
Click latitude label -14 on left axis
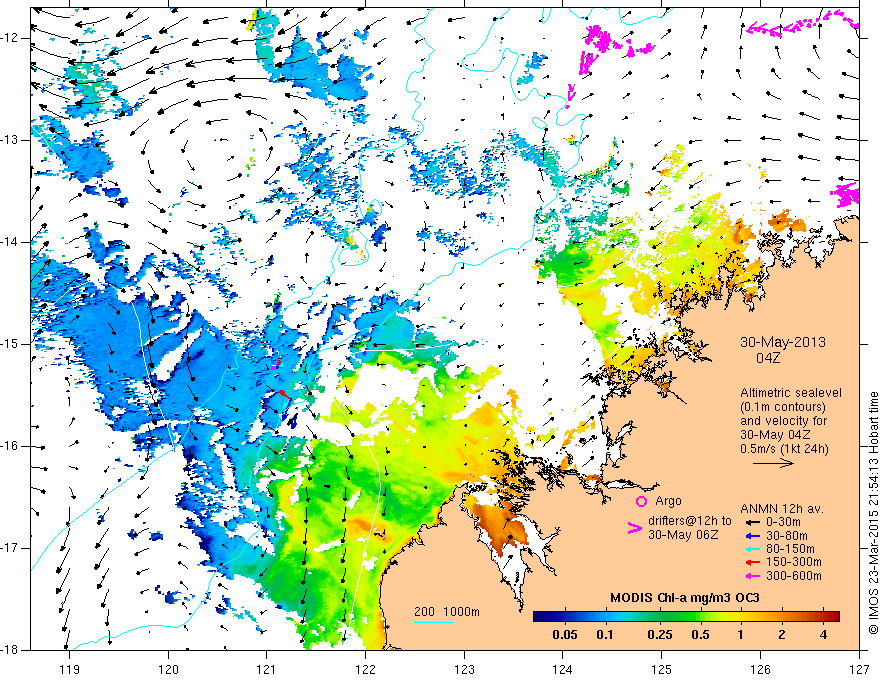10,242
